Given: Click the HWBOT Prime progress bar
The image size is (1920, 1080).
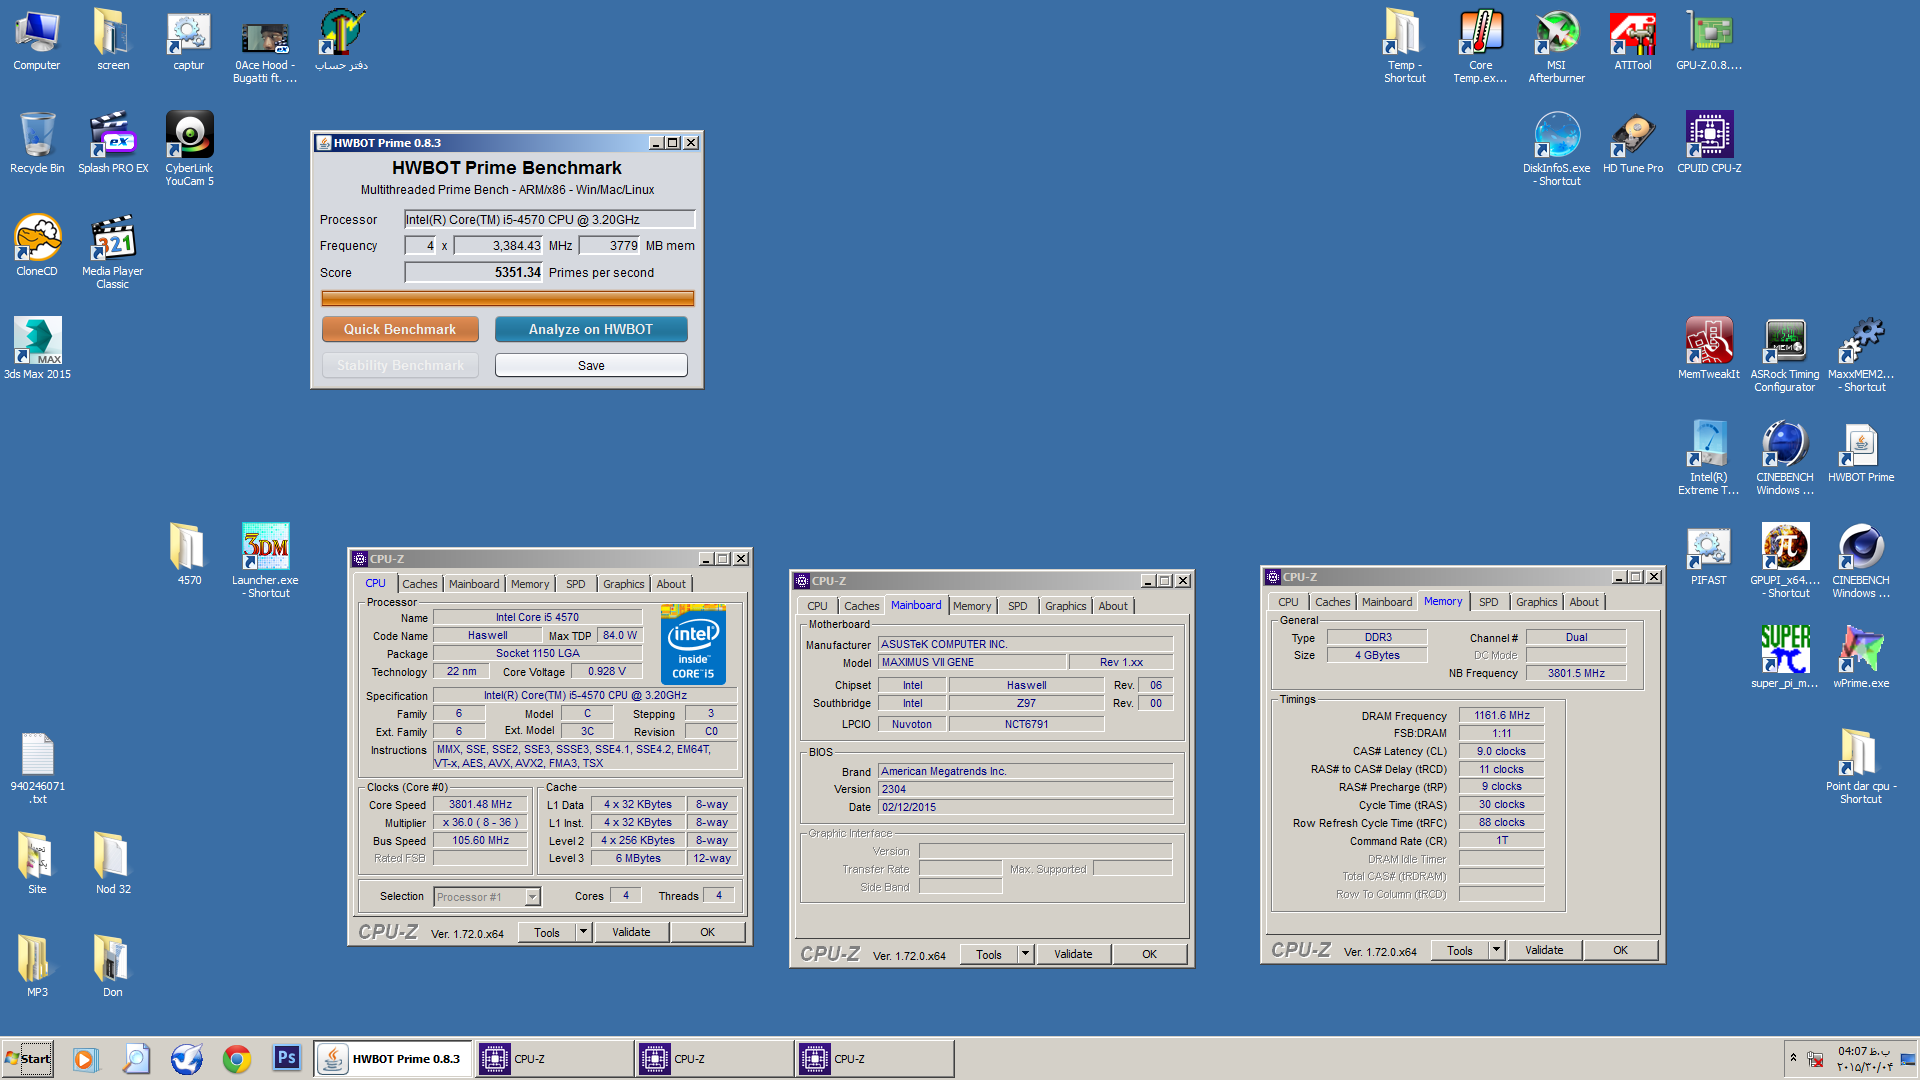Looking at the screenshot, I should click(508, 298).
